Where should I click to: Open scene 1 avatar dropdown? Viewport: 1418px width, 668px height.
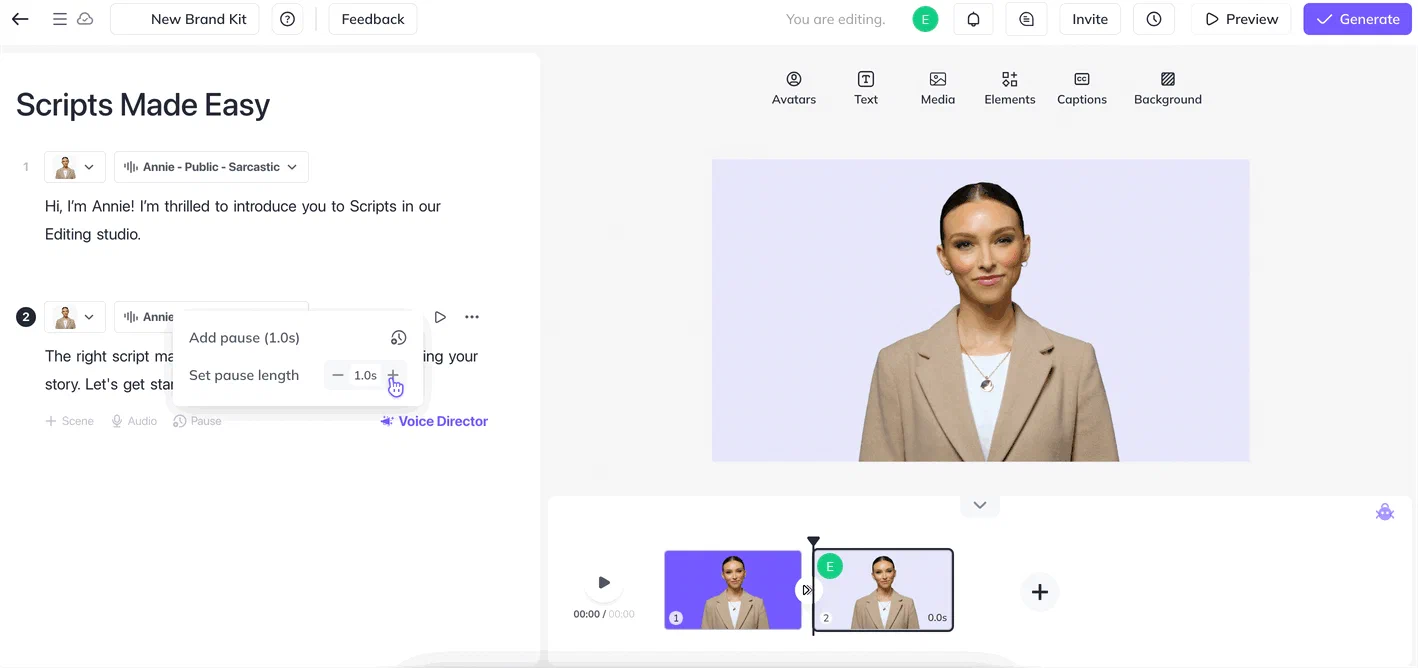point(75,167)
